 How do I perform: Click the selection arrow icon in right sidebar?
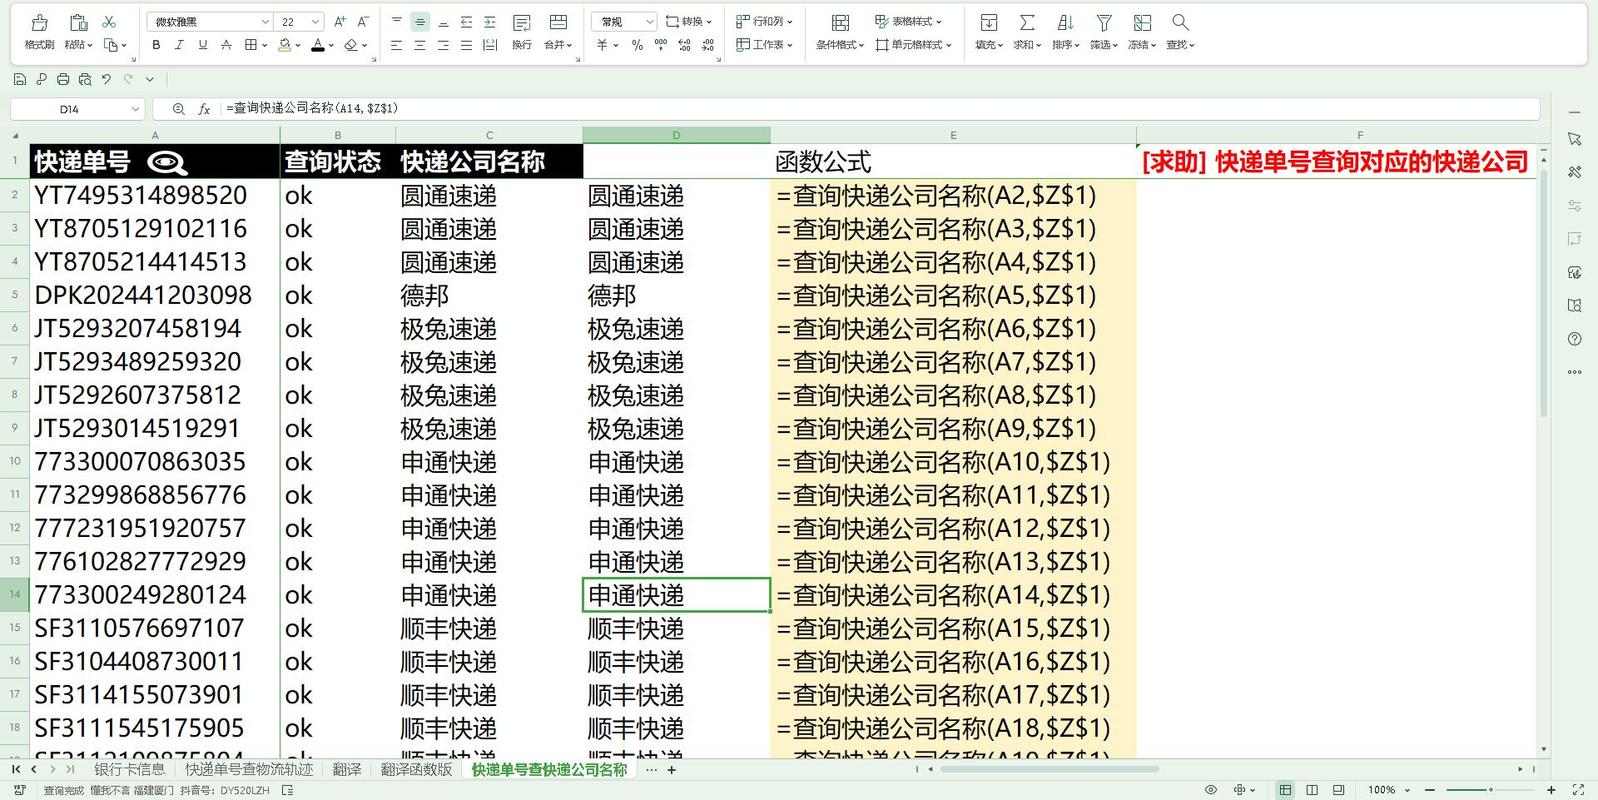click(1575, 139)
